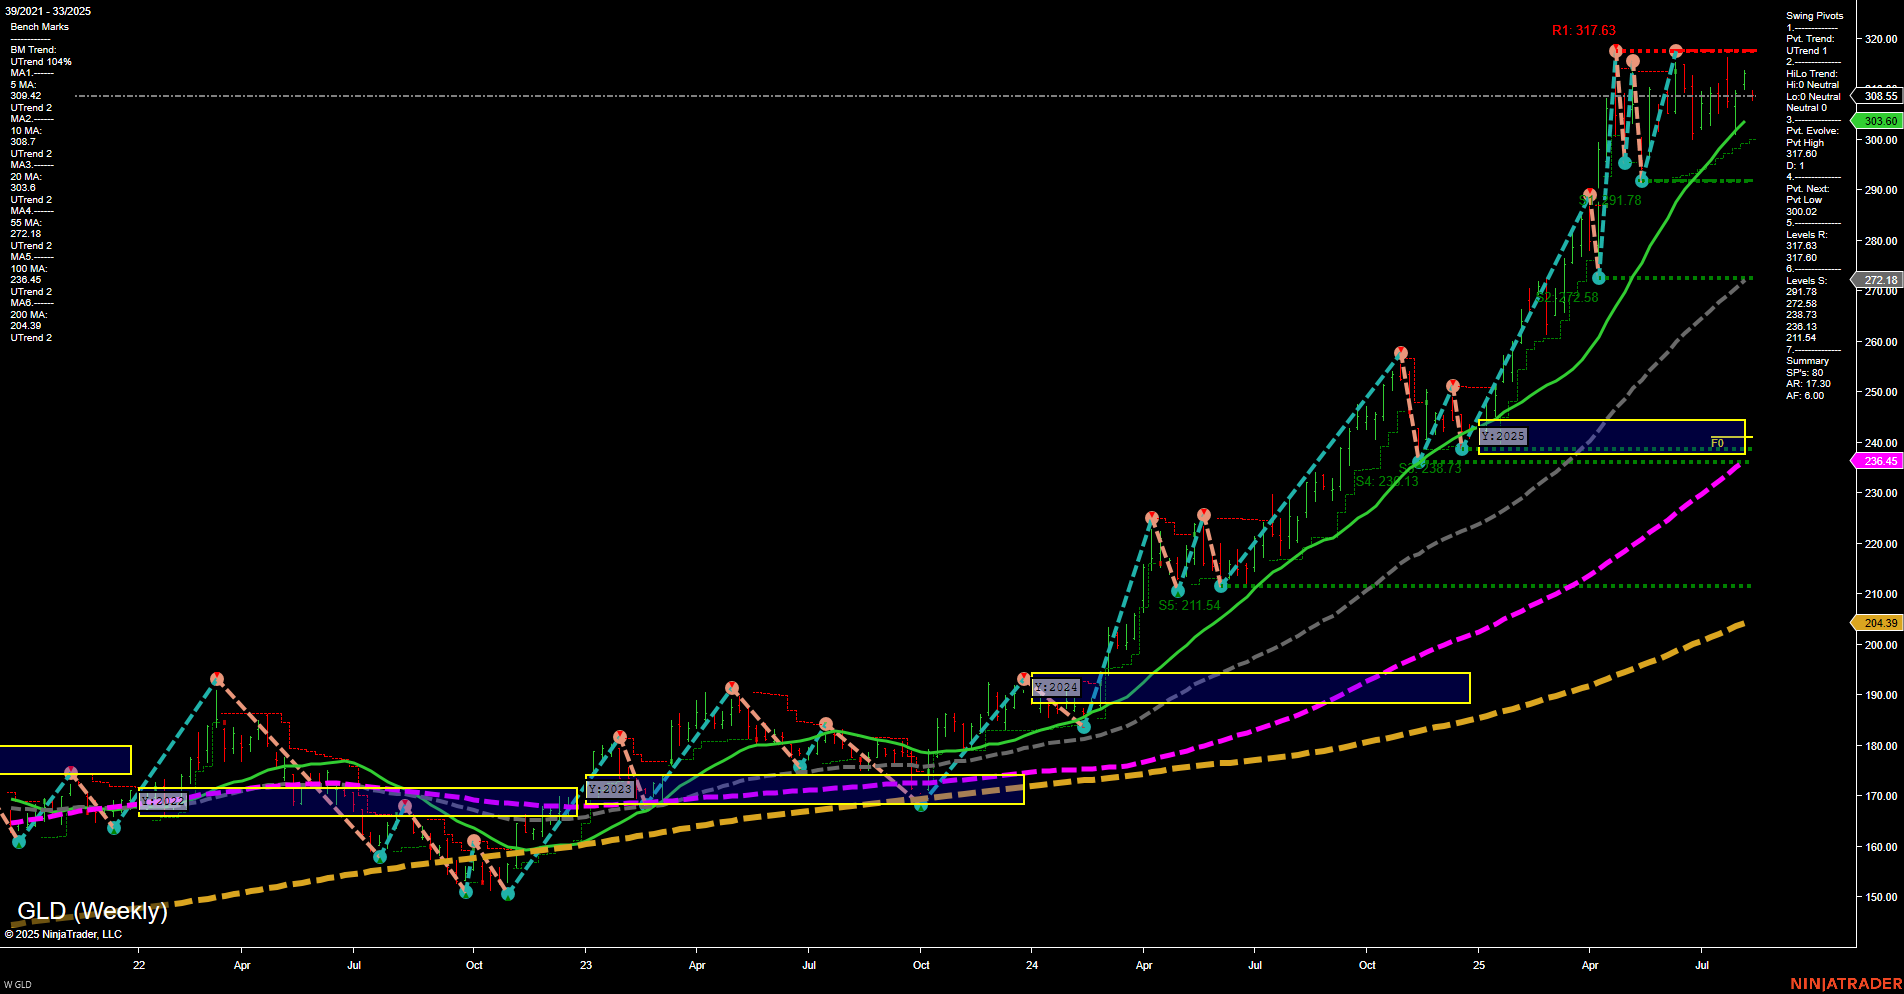The image size is (1904, 994).
Task: Click the Y:2022 yearly box label
Action: [x=163, y=800]
